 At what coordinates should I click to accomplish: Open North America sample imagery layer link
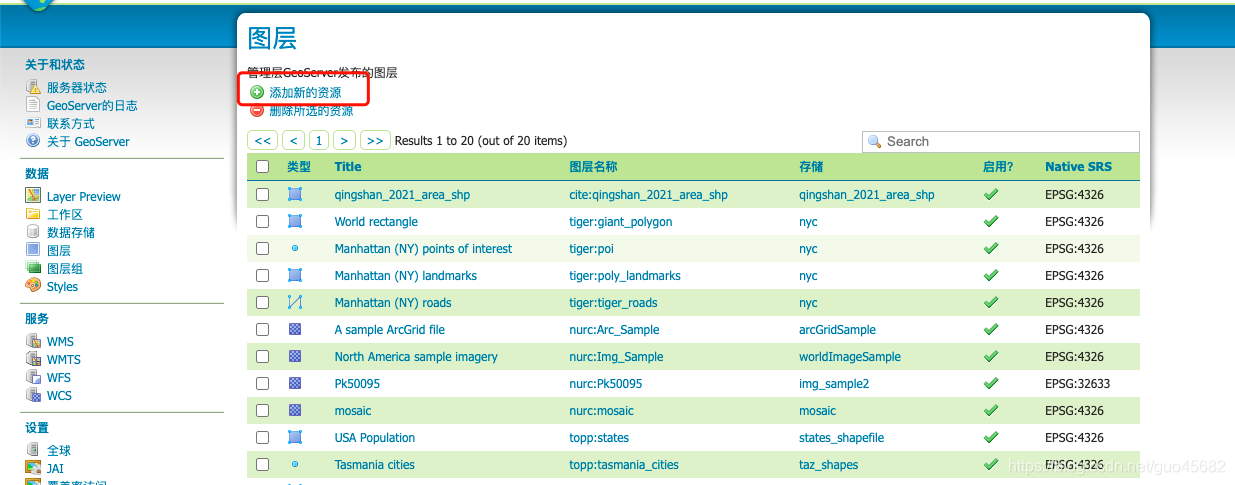click(x=416, y=357)
